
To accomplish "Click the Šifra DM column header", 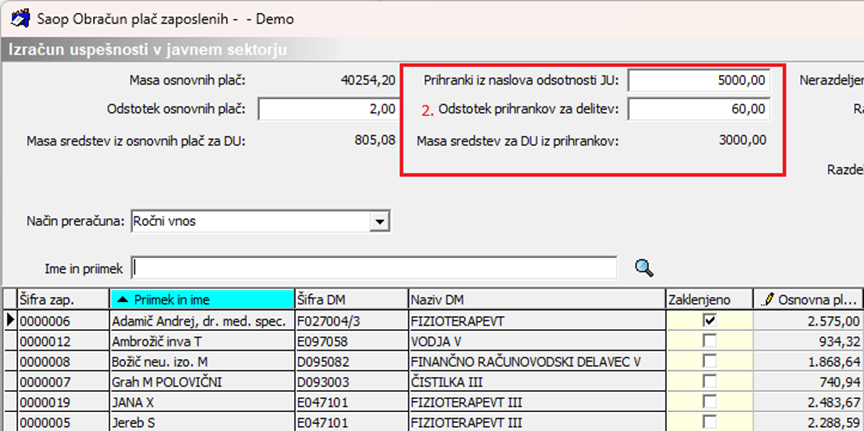I will 352,300.
